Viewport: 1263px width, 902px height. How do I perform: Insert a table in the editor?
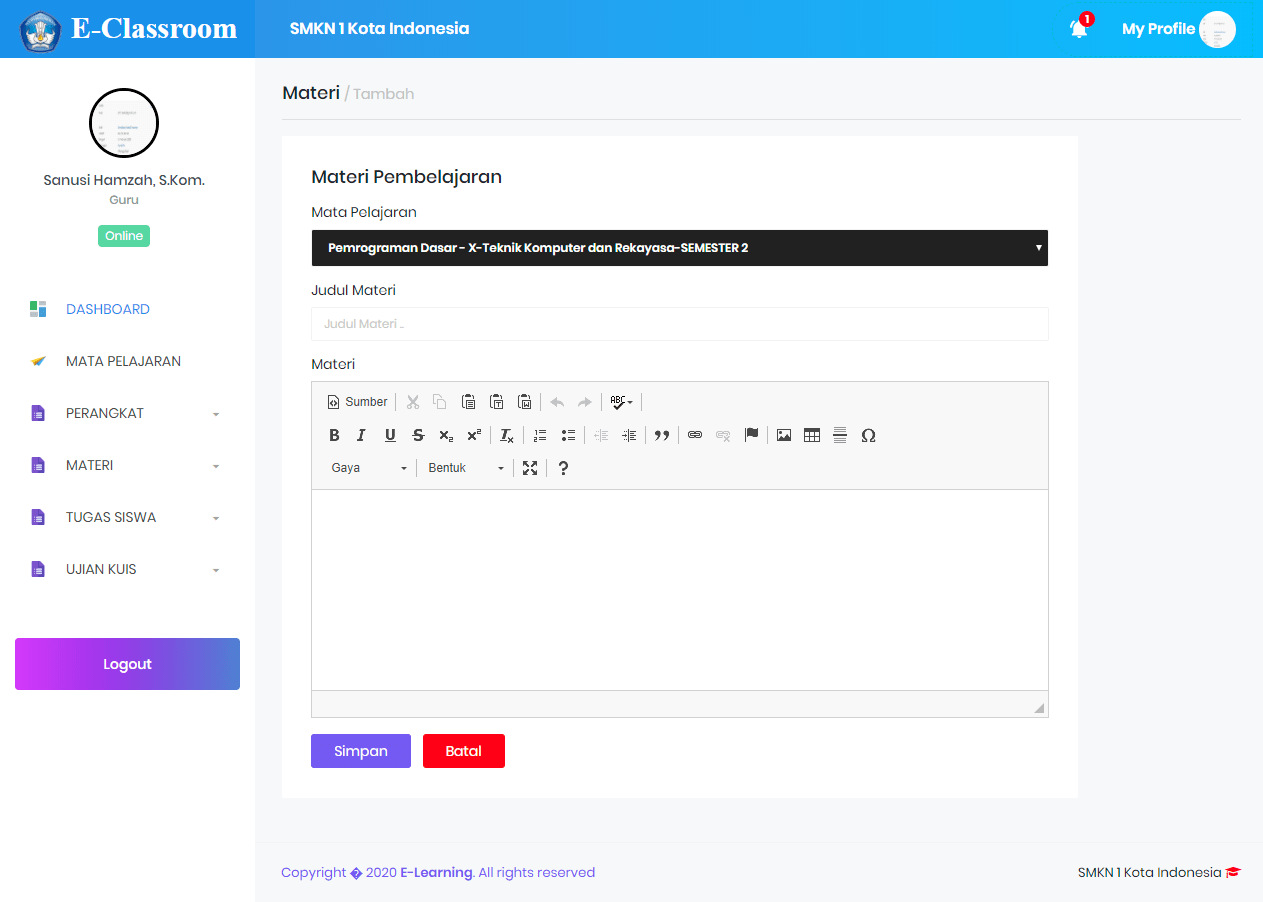(x=811, y=435)
